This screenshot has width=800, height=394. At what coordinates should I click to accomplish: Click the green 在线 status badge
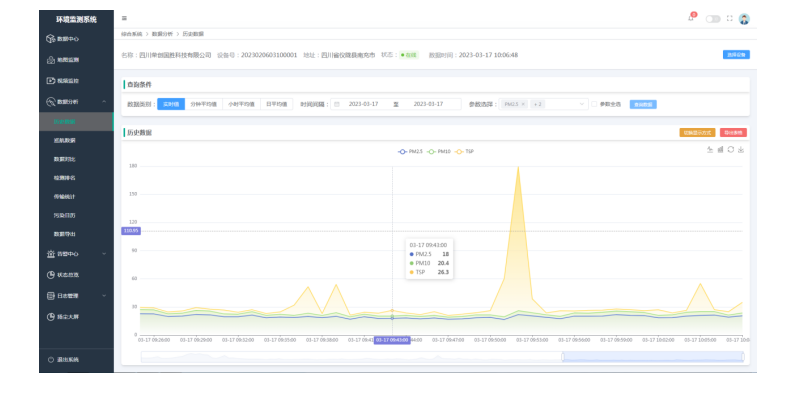tap(409, 55)
